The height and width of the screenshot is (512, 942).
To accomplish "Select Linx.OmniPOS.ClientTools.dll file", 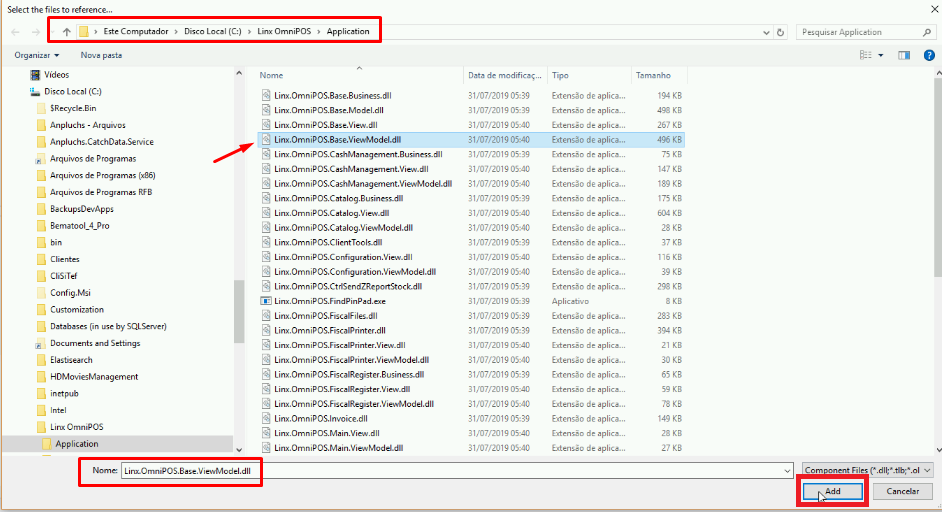I will point(328,243).
